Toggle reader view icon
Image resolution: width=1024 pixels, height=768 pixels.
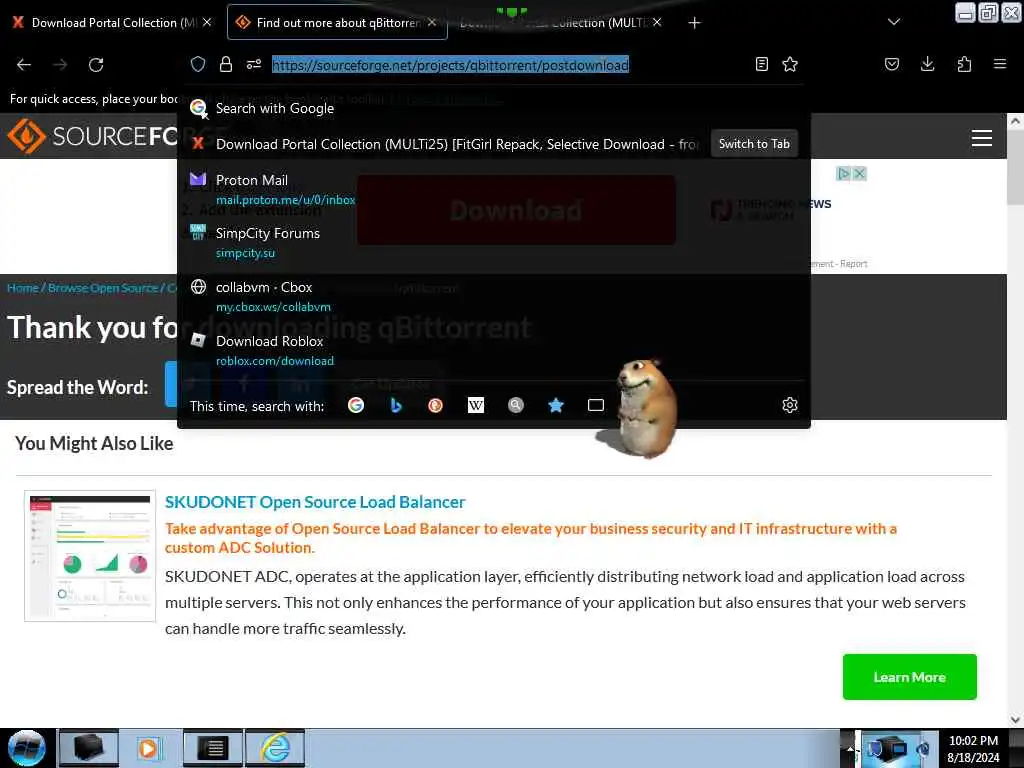[x=761, y=64]
